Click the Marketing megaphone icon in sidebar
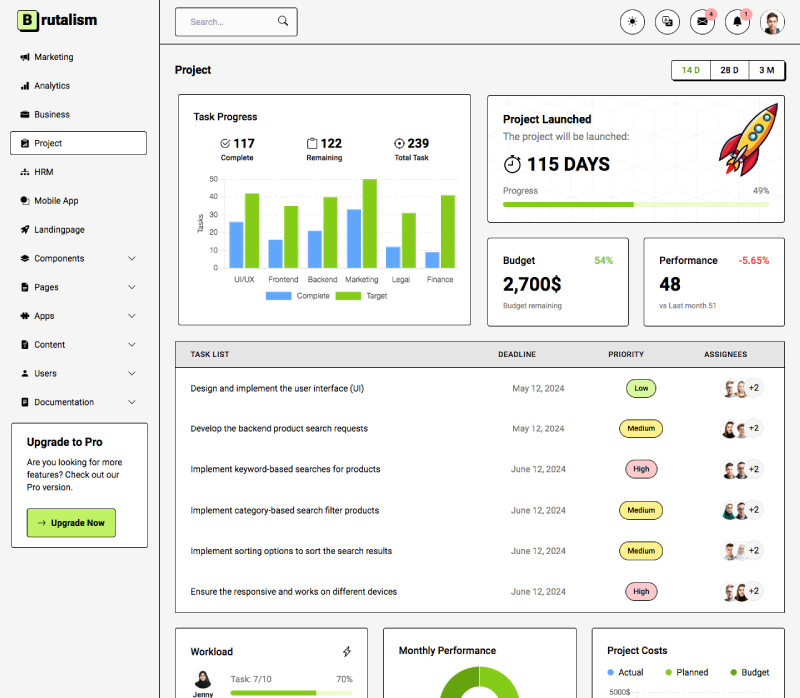800x698 pixels. pyautogui.click(x=24, y=57)
